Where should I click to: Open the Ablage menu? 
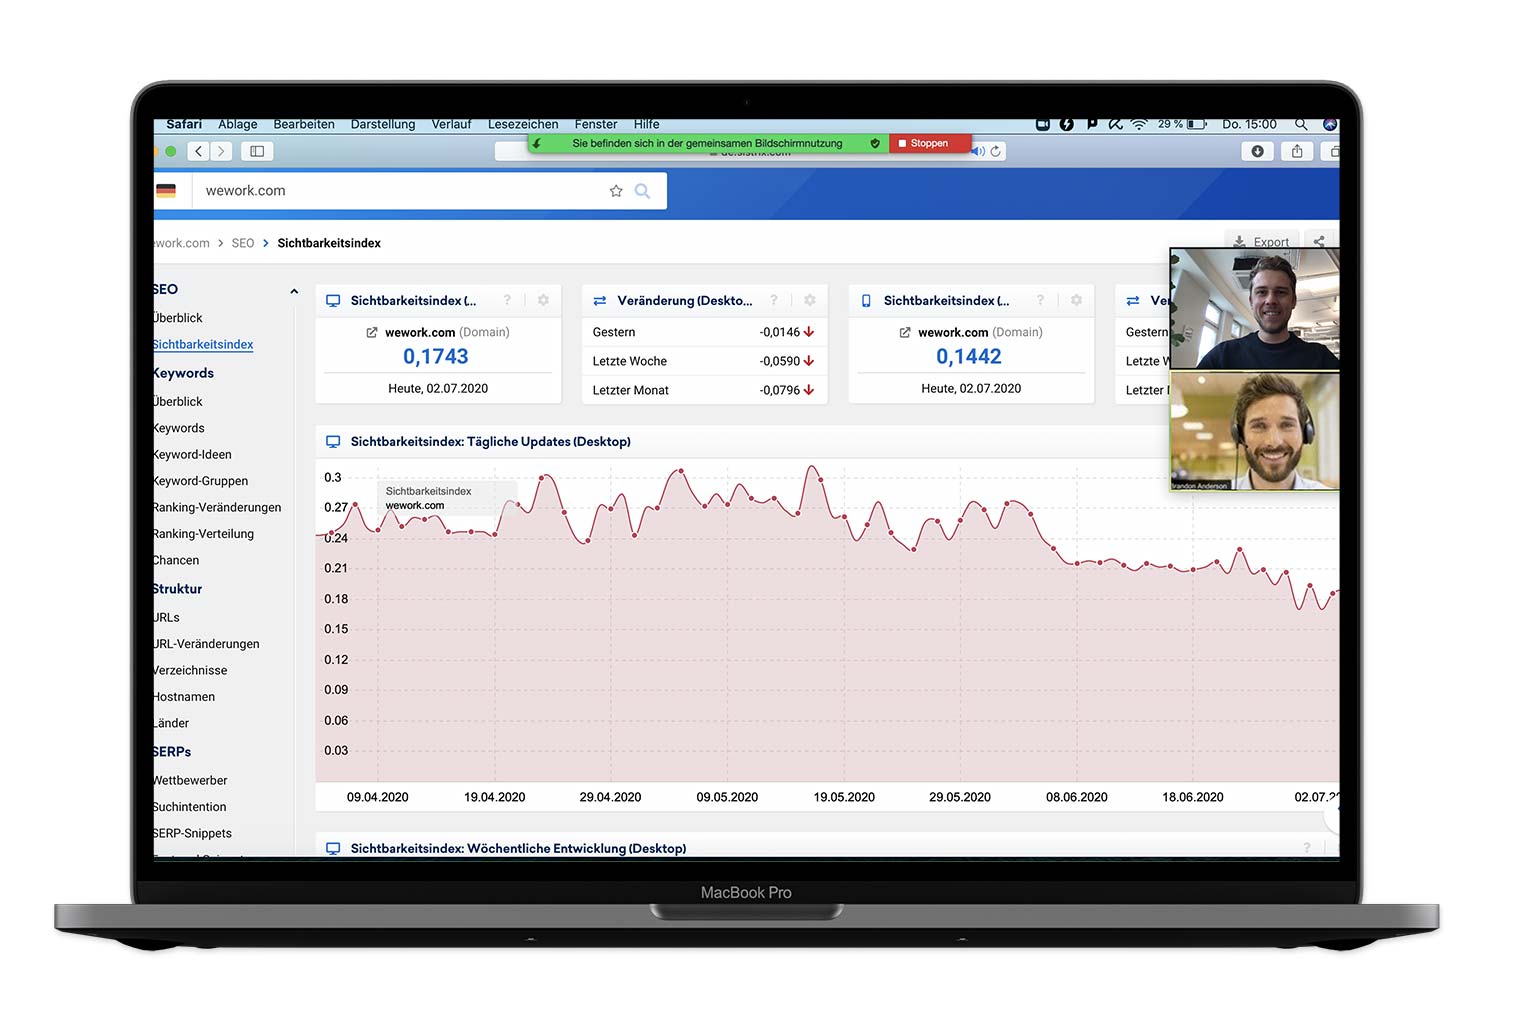[238, 124]
